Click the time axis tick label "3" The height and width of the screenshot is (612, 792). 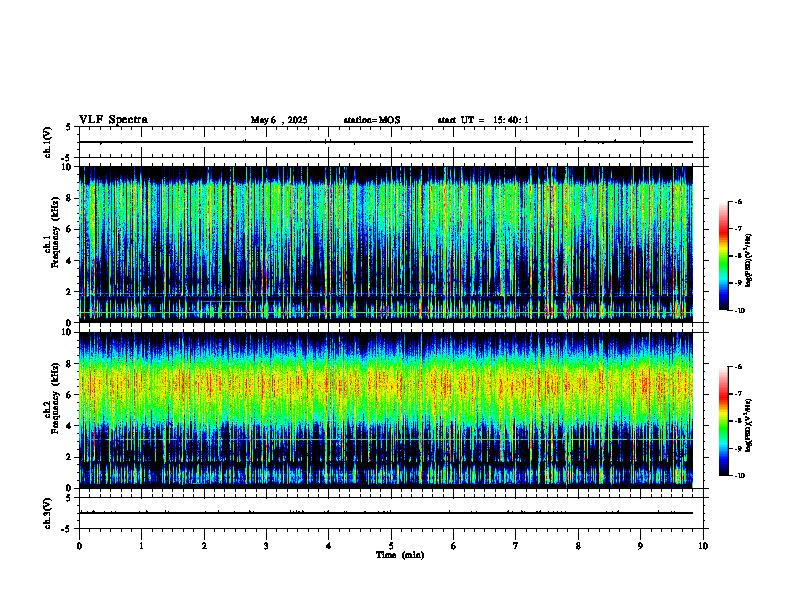[x=266, y=546]
